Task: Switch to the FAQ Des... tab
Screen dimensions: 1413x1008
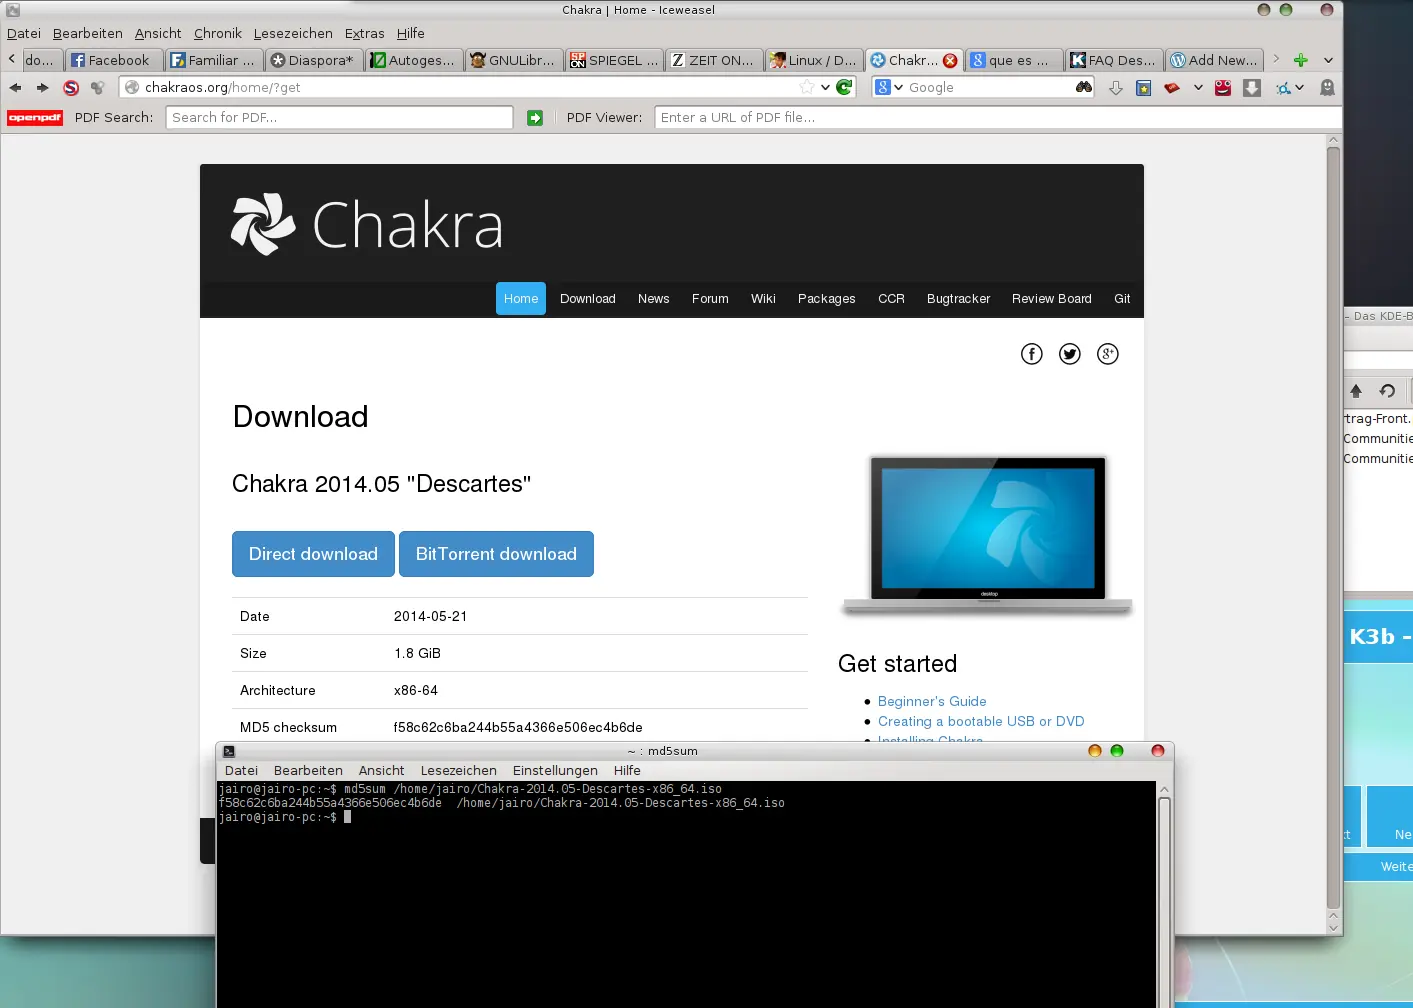Action: (x=1113, y=61)
